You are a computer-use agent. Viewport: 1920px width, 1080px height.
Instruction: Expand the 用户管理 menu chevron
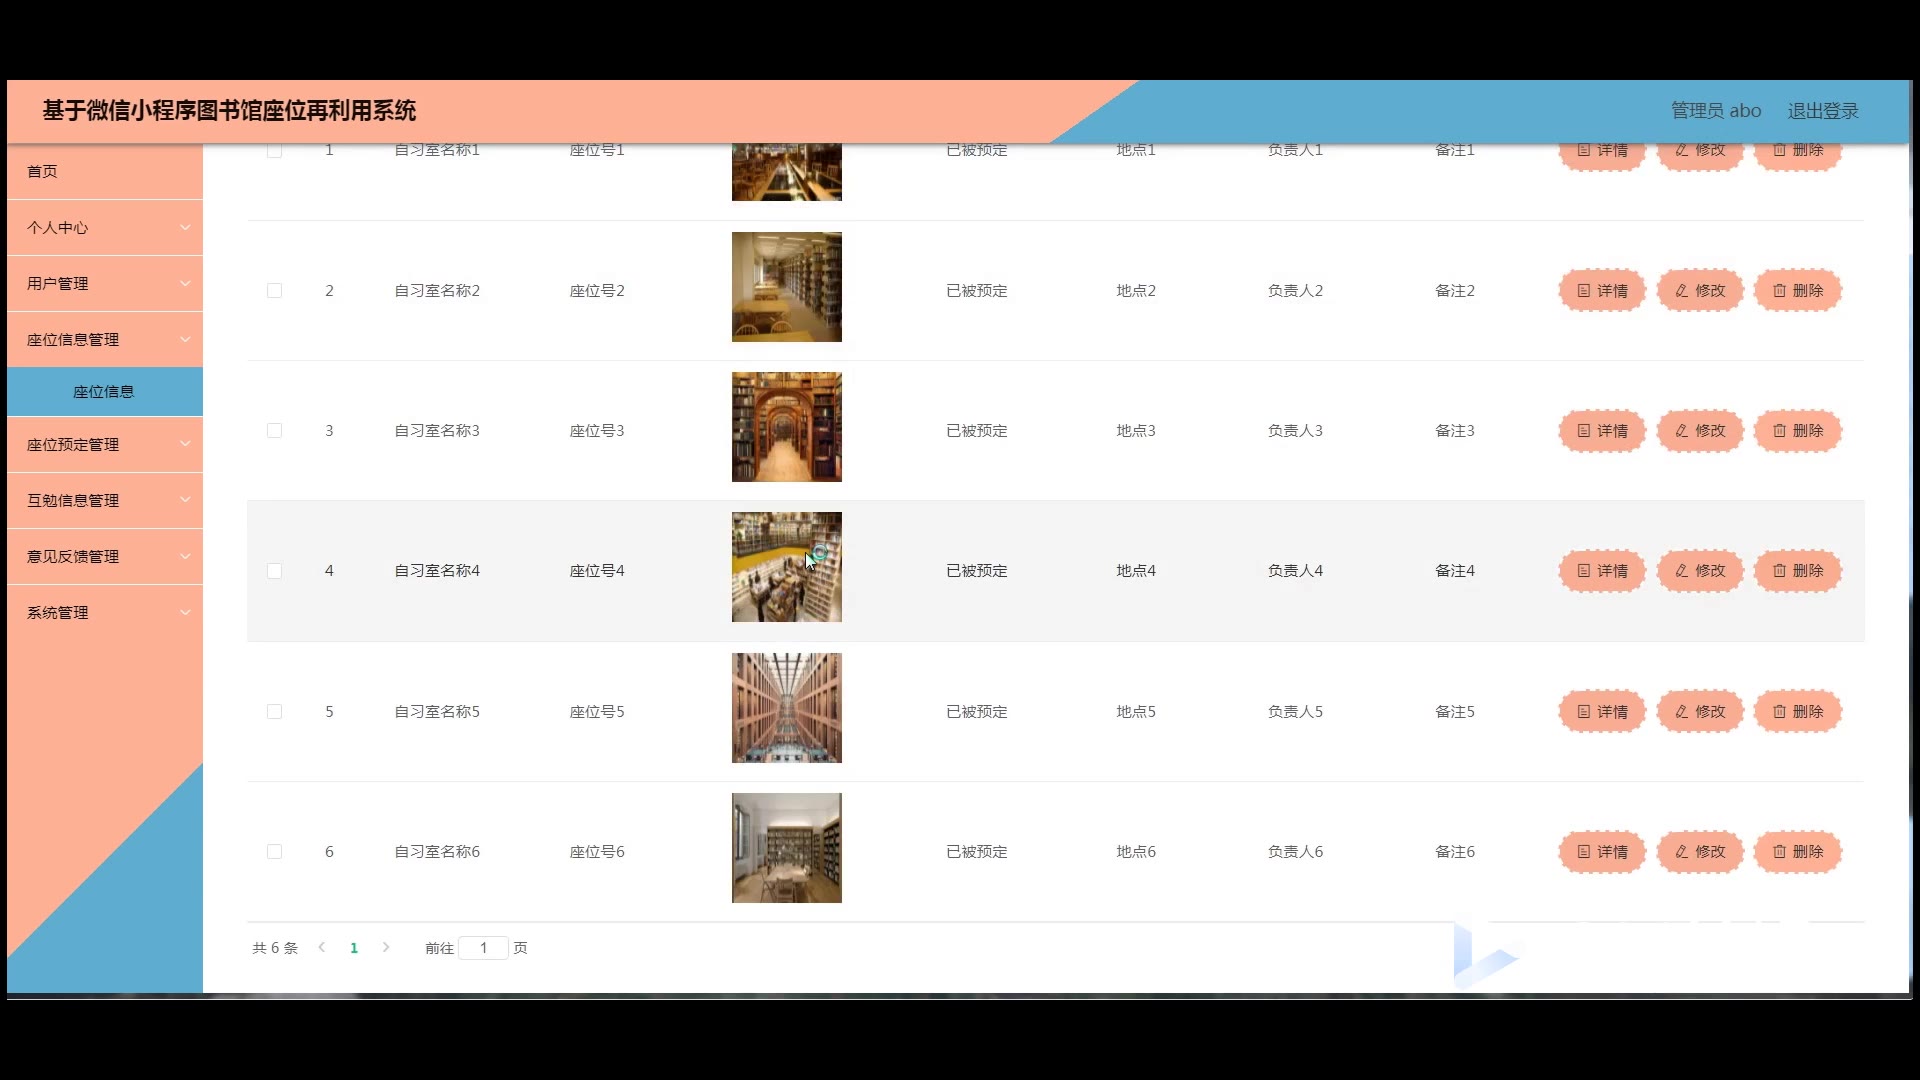coord(185,284)
